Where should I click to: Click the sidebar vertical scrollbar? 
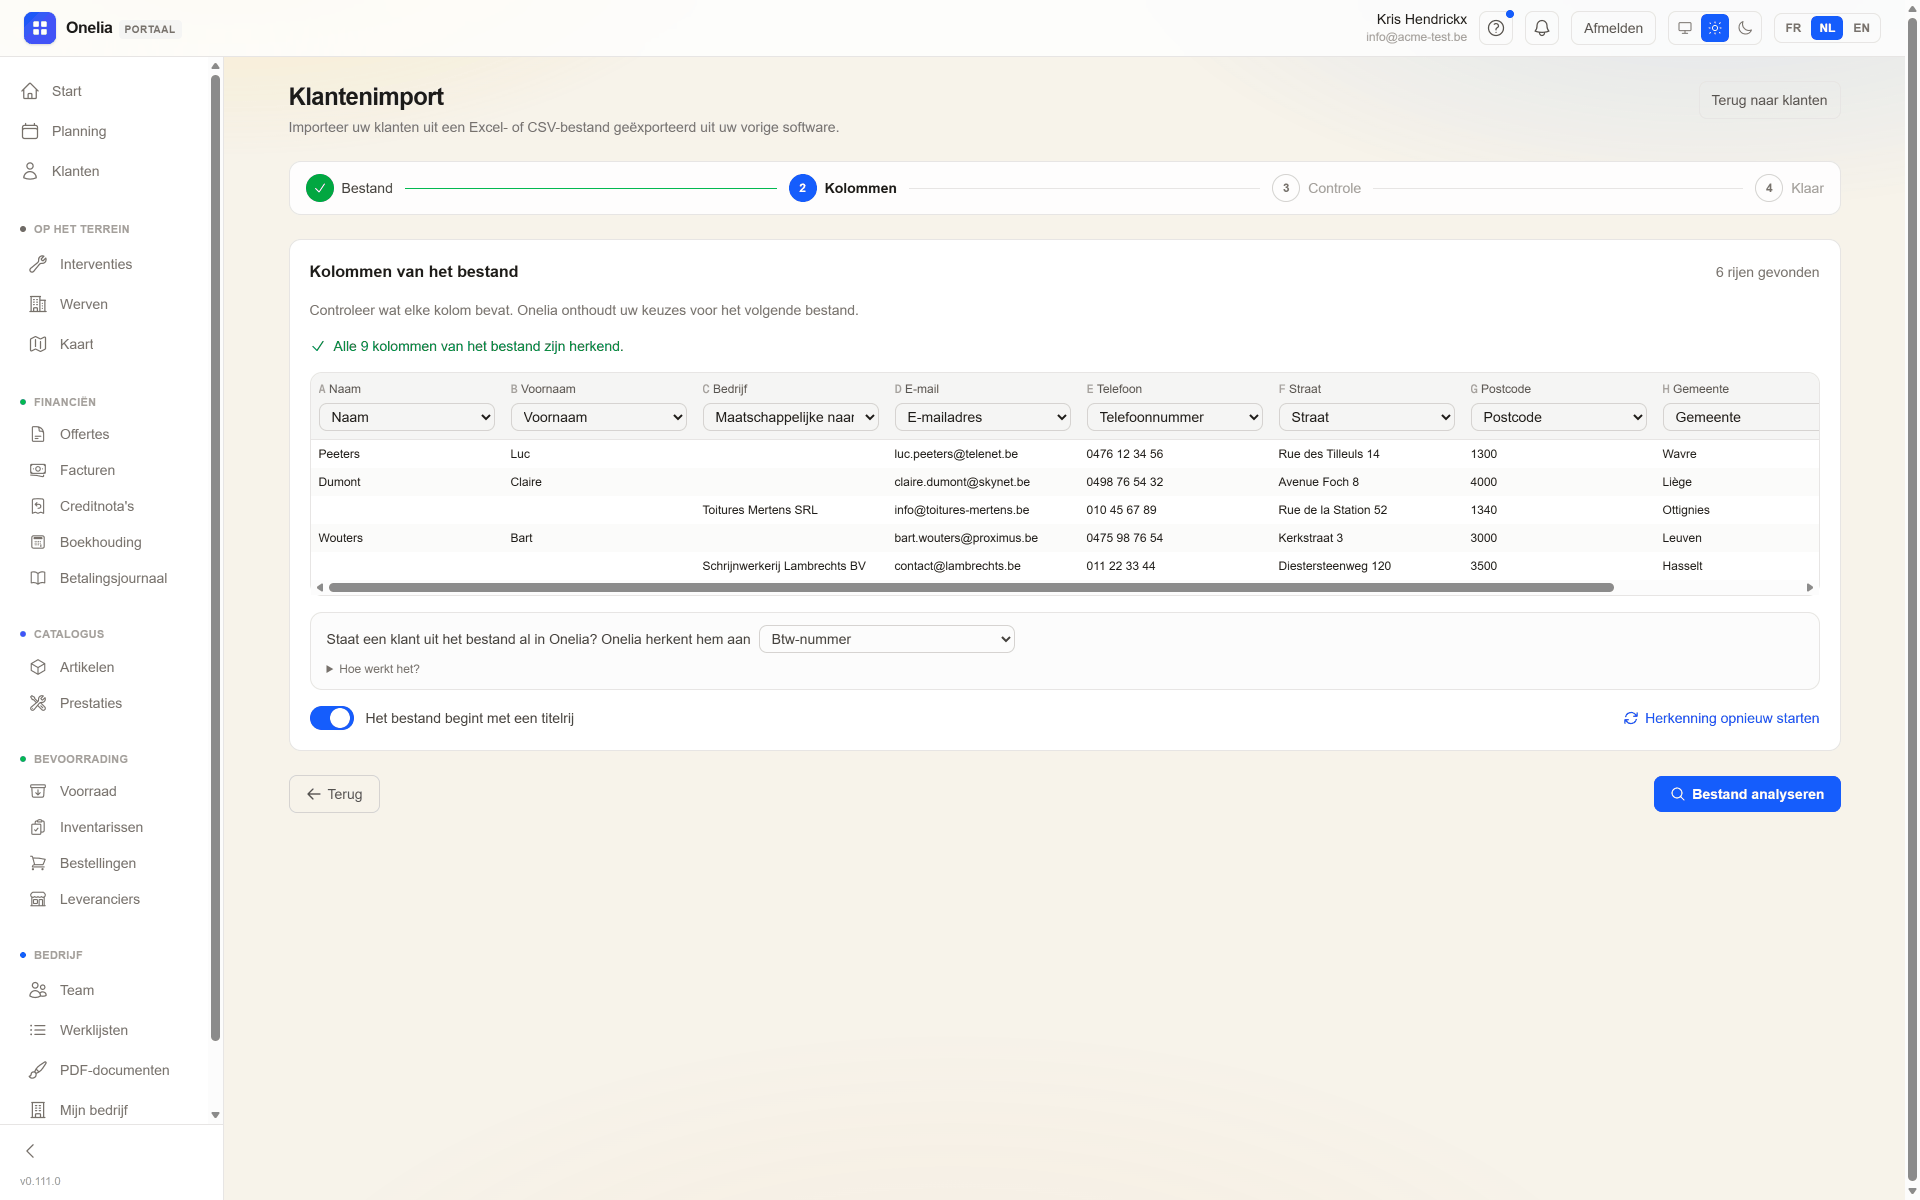215,558
